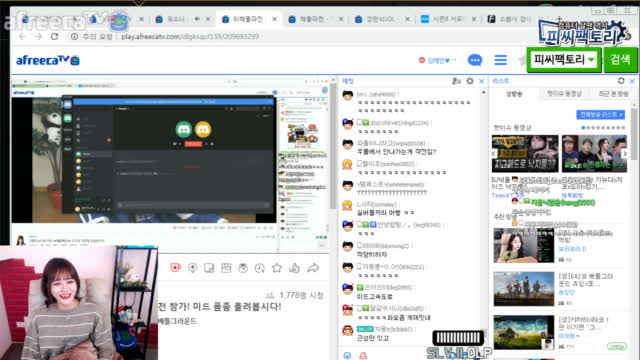Click the red broadcast icon under the player

click(x=176, y=268)
